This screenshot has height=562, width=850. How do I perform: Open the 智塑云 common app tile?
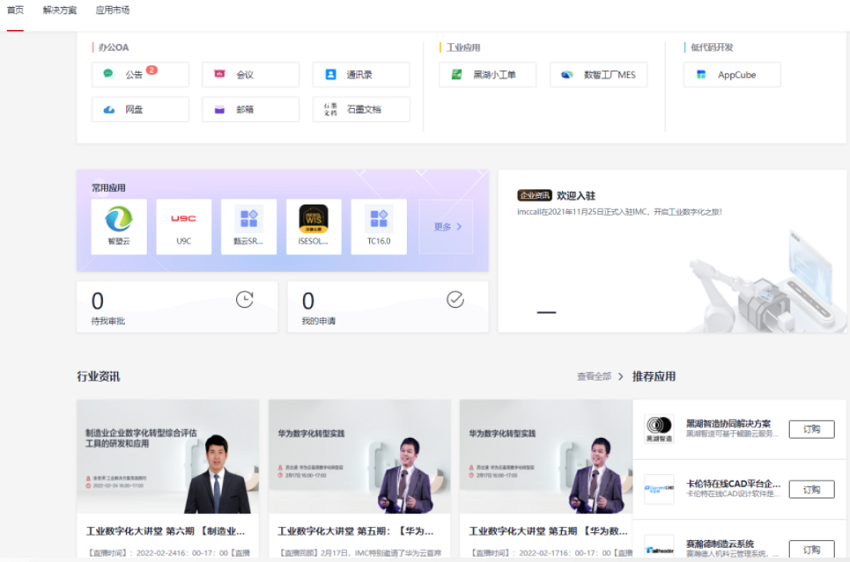pyautogui.click(x=119, y=227)
